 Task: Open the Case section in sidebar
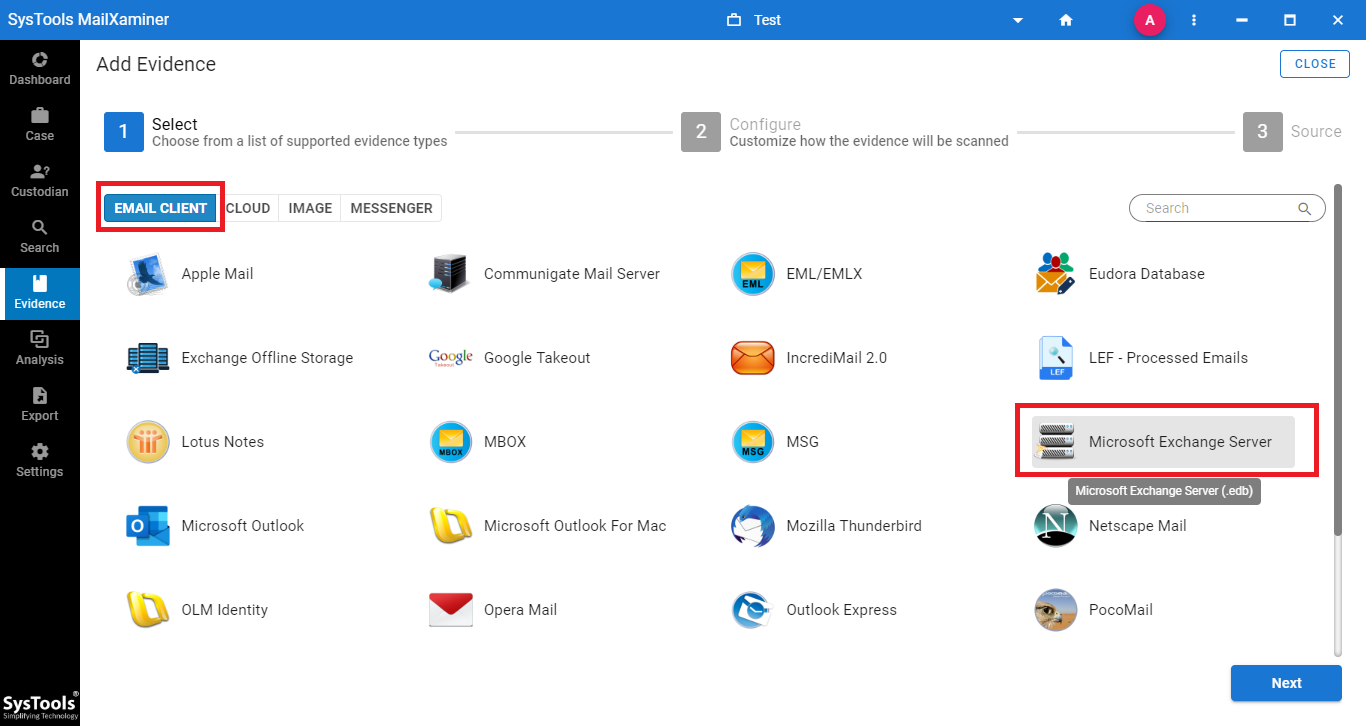(40, 125)
